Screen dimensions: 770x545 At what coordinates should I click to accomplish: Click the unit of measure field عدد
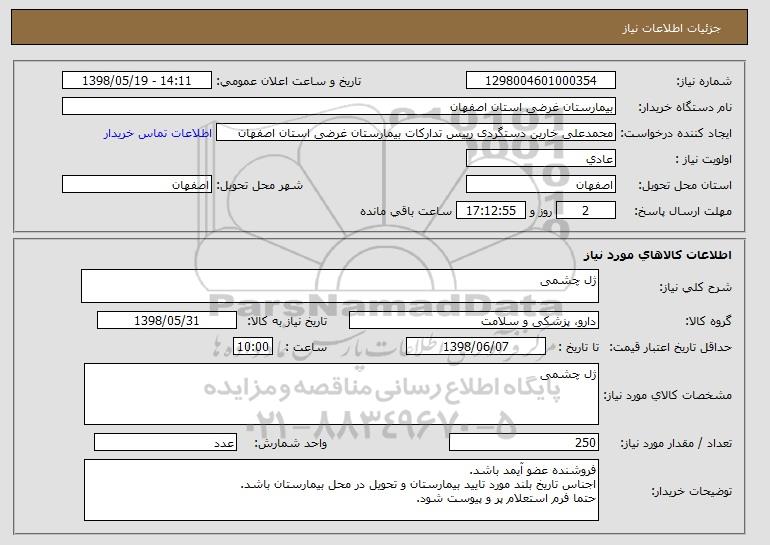[165, 442]
